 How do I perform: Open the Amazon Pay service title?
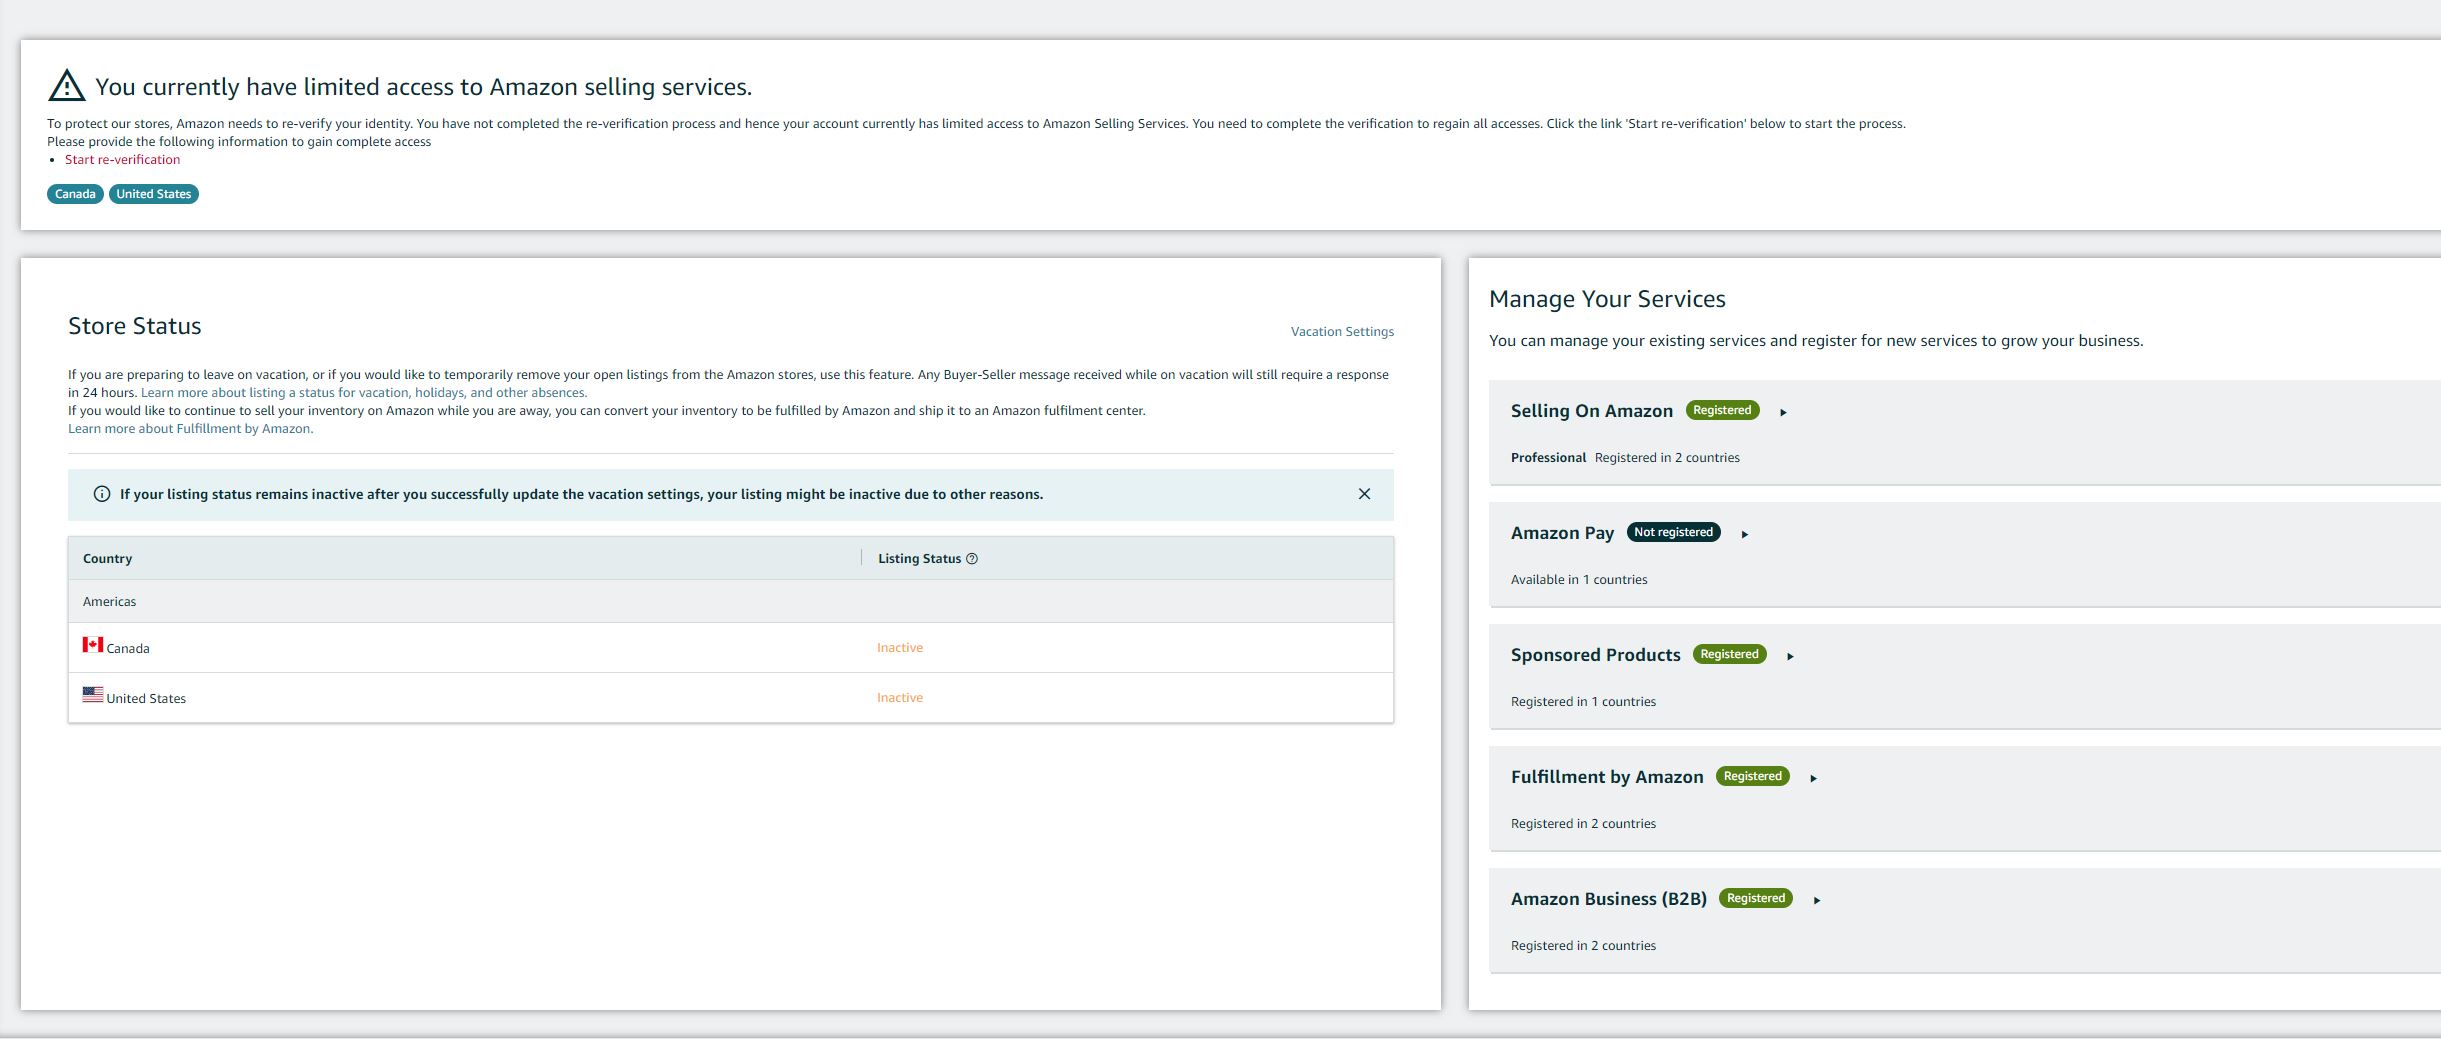pos(1562,533)
